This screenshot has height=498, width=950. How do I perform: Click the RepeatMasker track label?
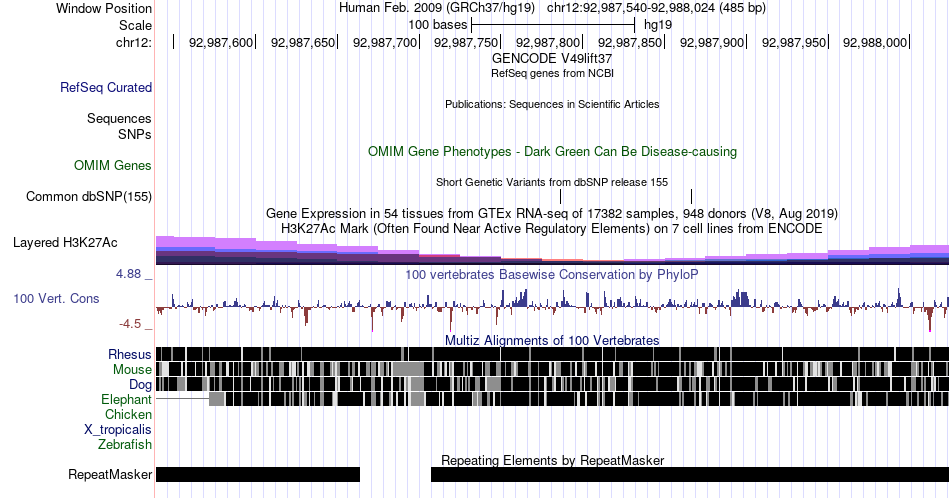pos(110,474)
